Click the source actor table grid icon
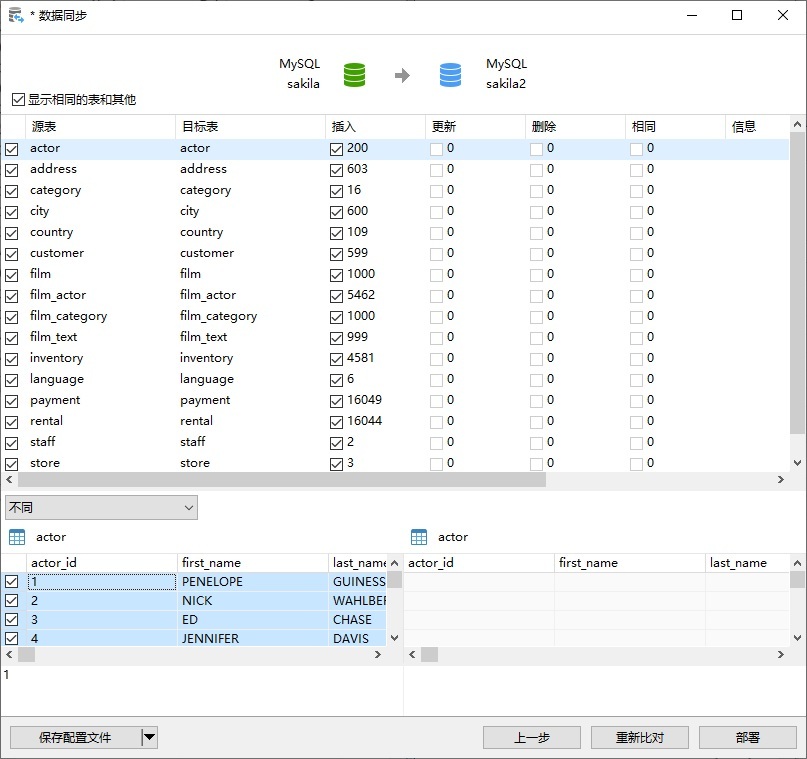807x759 pixels. click(x=17, y=537)
